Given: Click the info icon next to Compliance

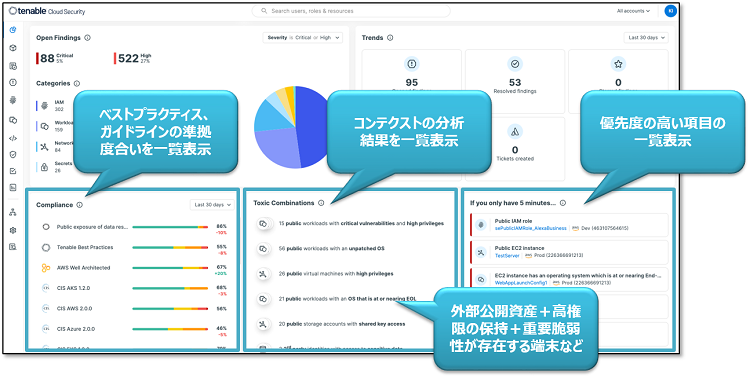Looking at the screenshot, I should pos(79,205).
